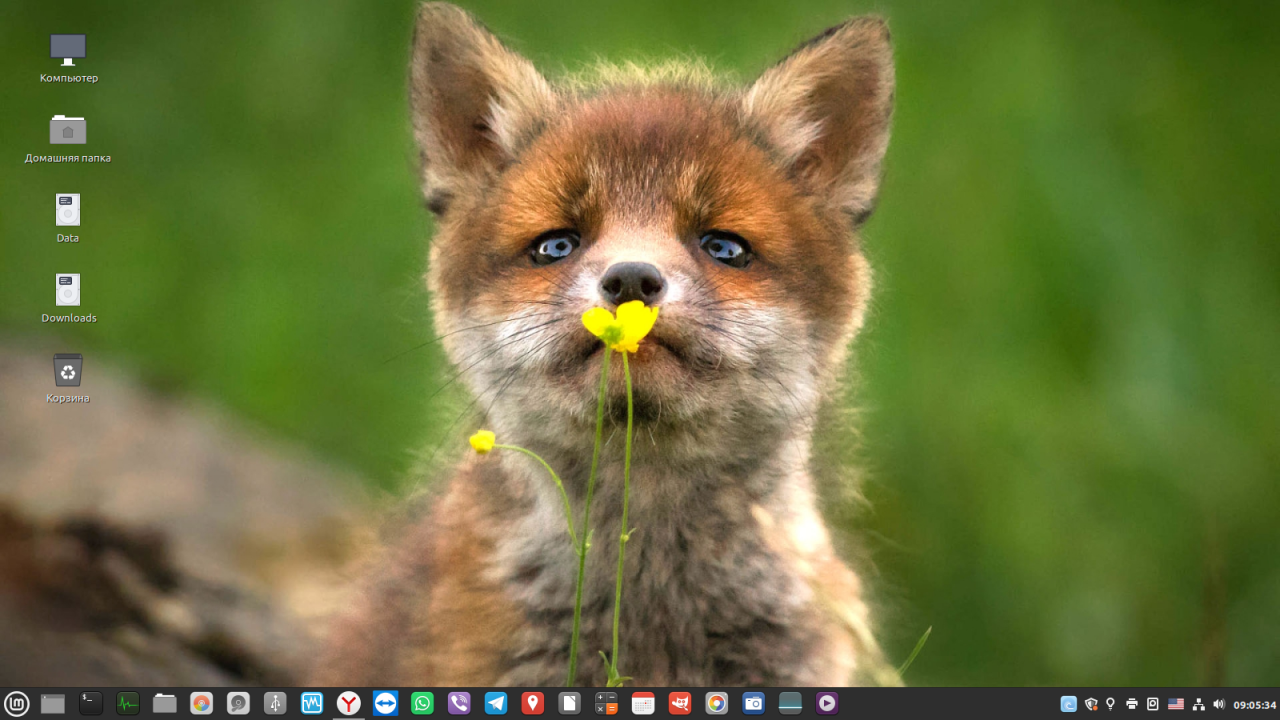Launch the terminal from the panel
Screen dimensions: 1280x720
(x=91, y=704)
